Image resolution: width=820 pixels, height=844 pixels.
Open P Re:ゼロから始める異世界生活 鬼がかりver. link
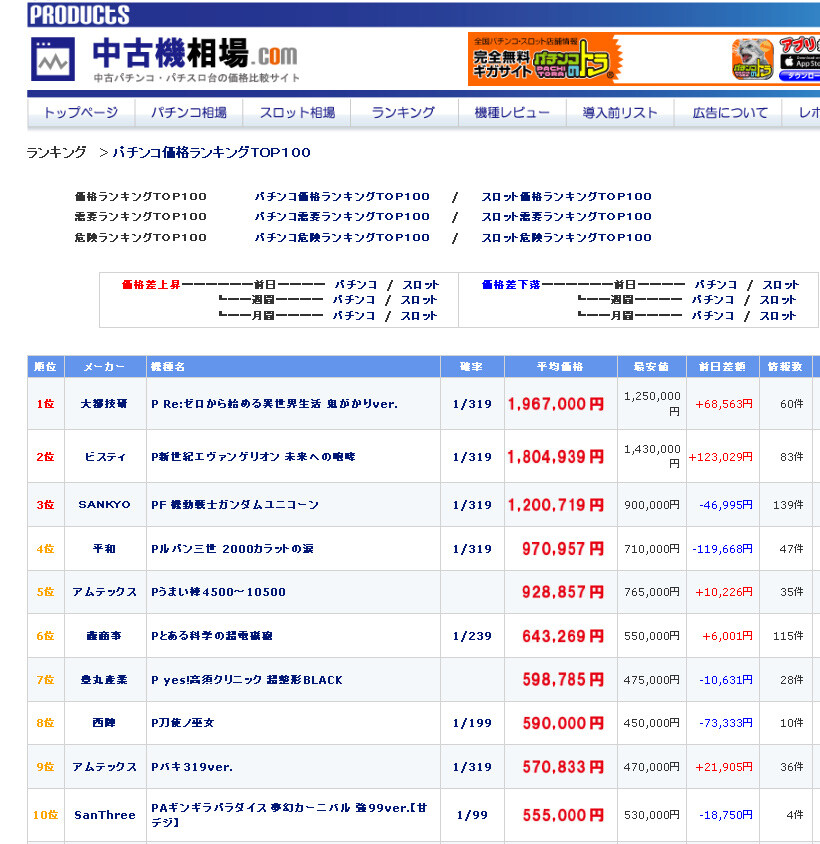tap(275, 404)
